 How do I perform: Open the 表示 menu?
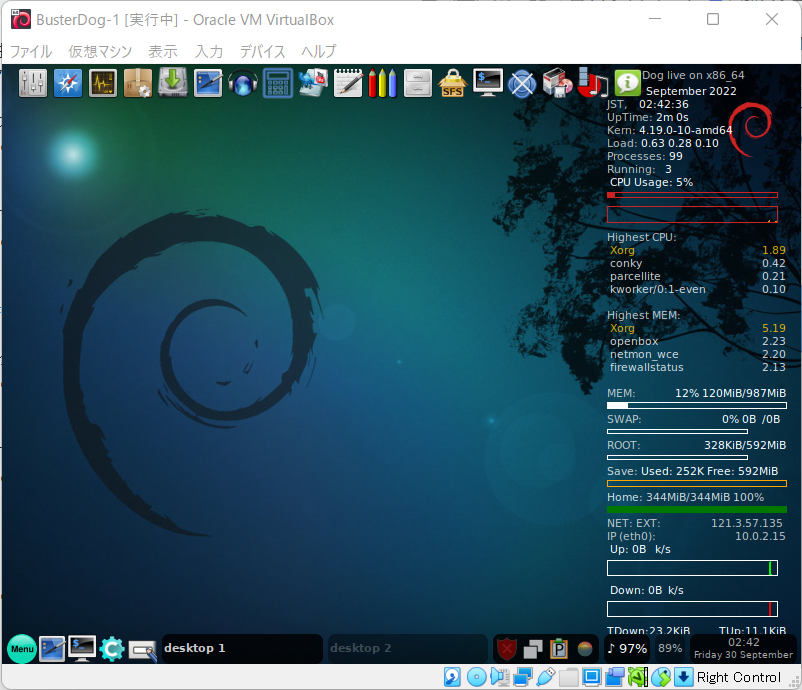(x=163, y=51)
